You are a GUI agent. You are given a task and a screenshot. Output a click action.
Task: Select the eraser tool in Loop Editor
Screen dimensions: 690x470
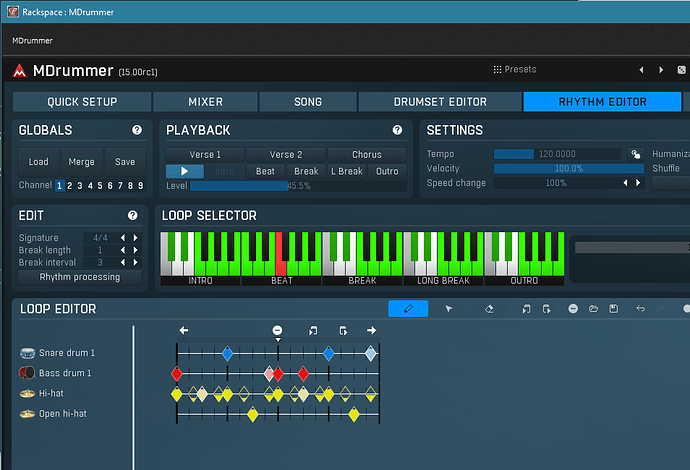489,309
